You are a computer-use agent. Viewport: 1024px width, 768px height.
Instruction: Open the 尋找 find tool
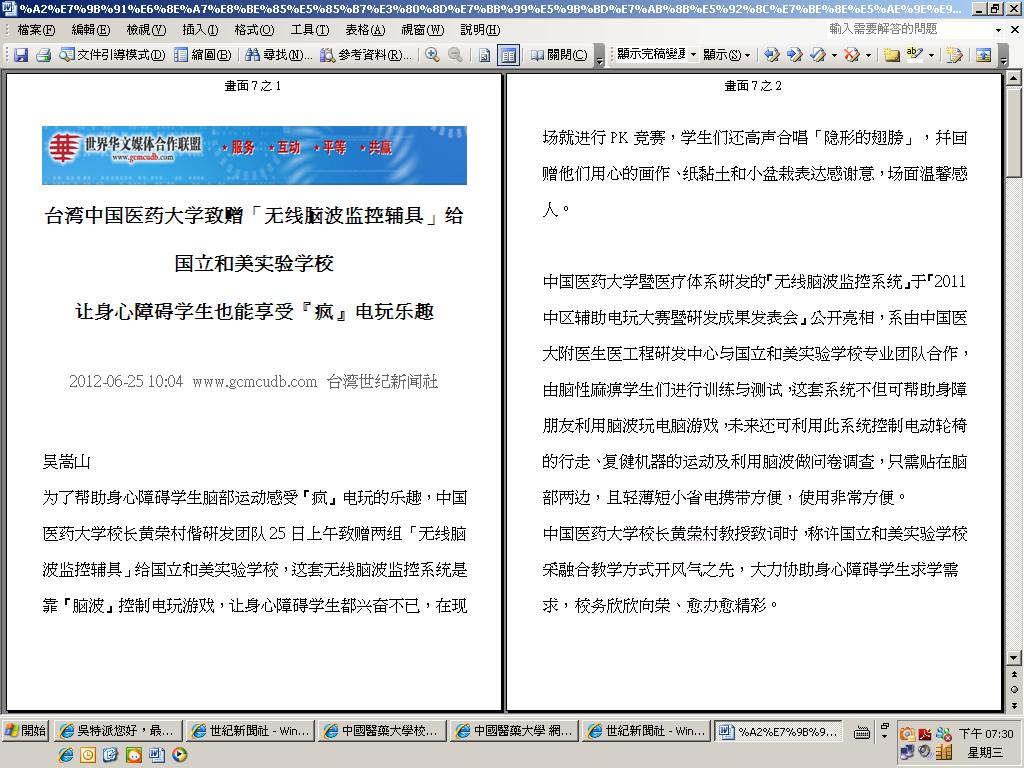[x=279, y=55]
